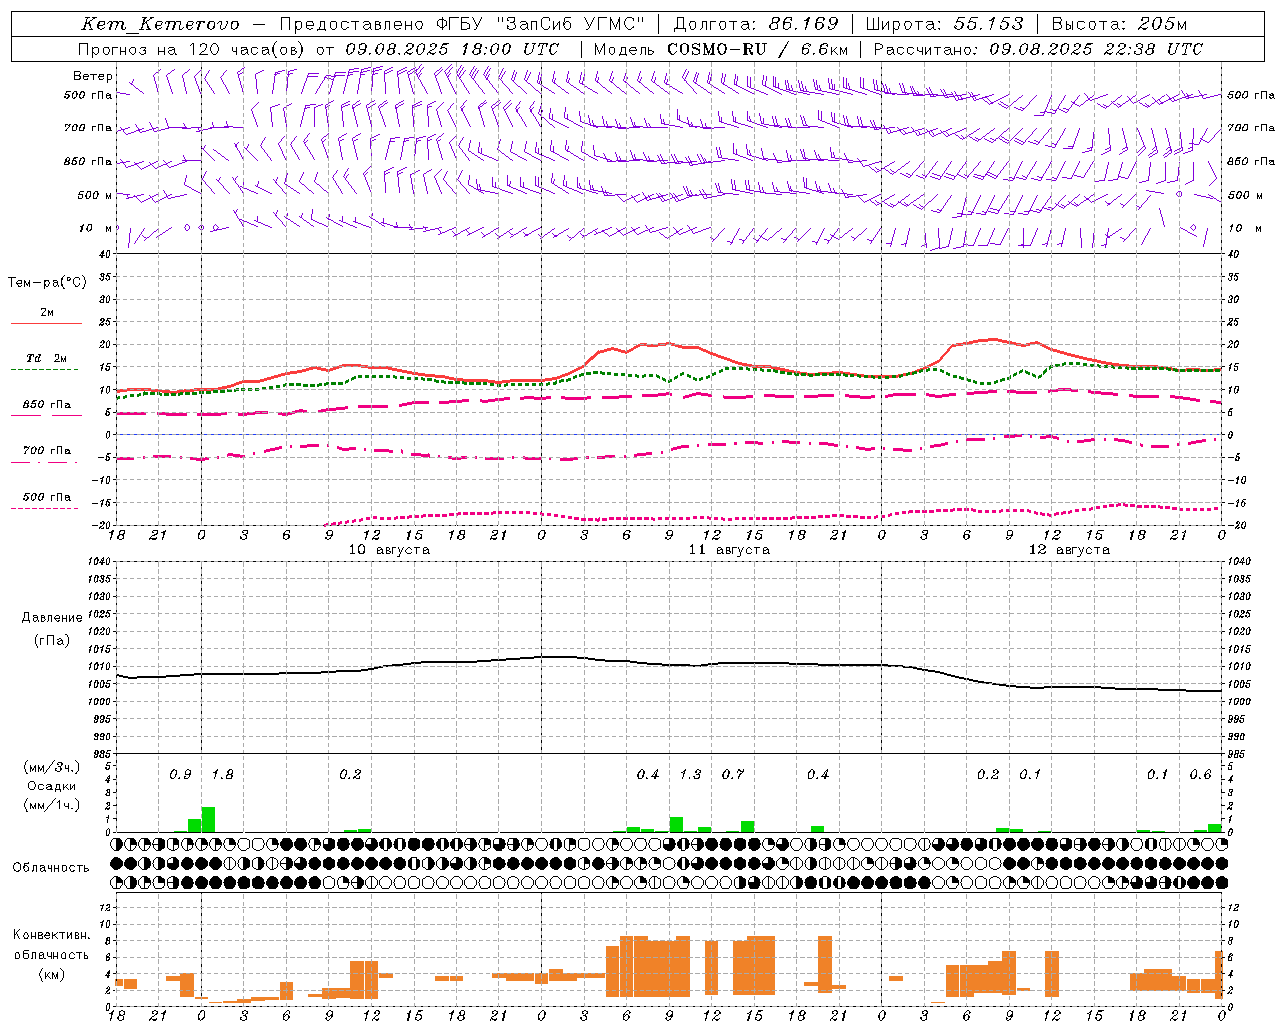Click the provider text 'ФГБУ "ЗапСиб УГМС"'
Screen dimensions: 1280x1024
tap(541, 24)
